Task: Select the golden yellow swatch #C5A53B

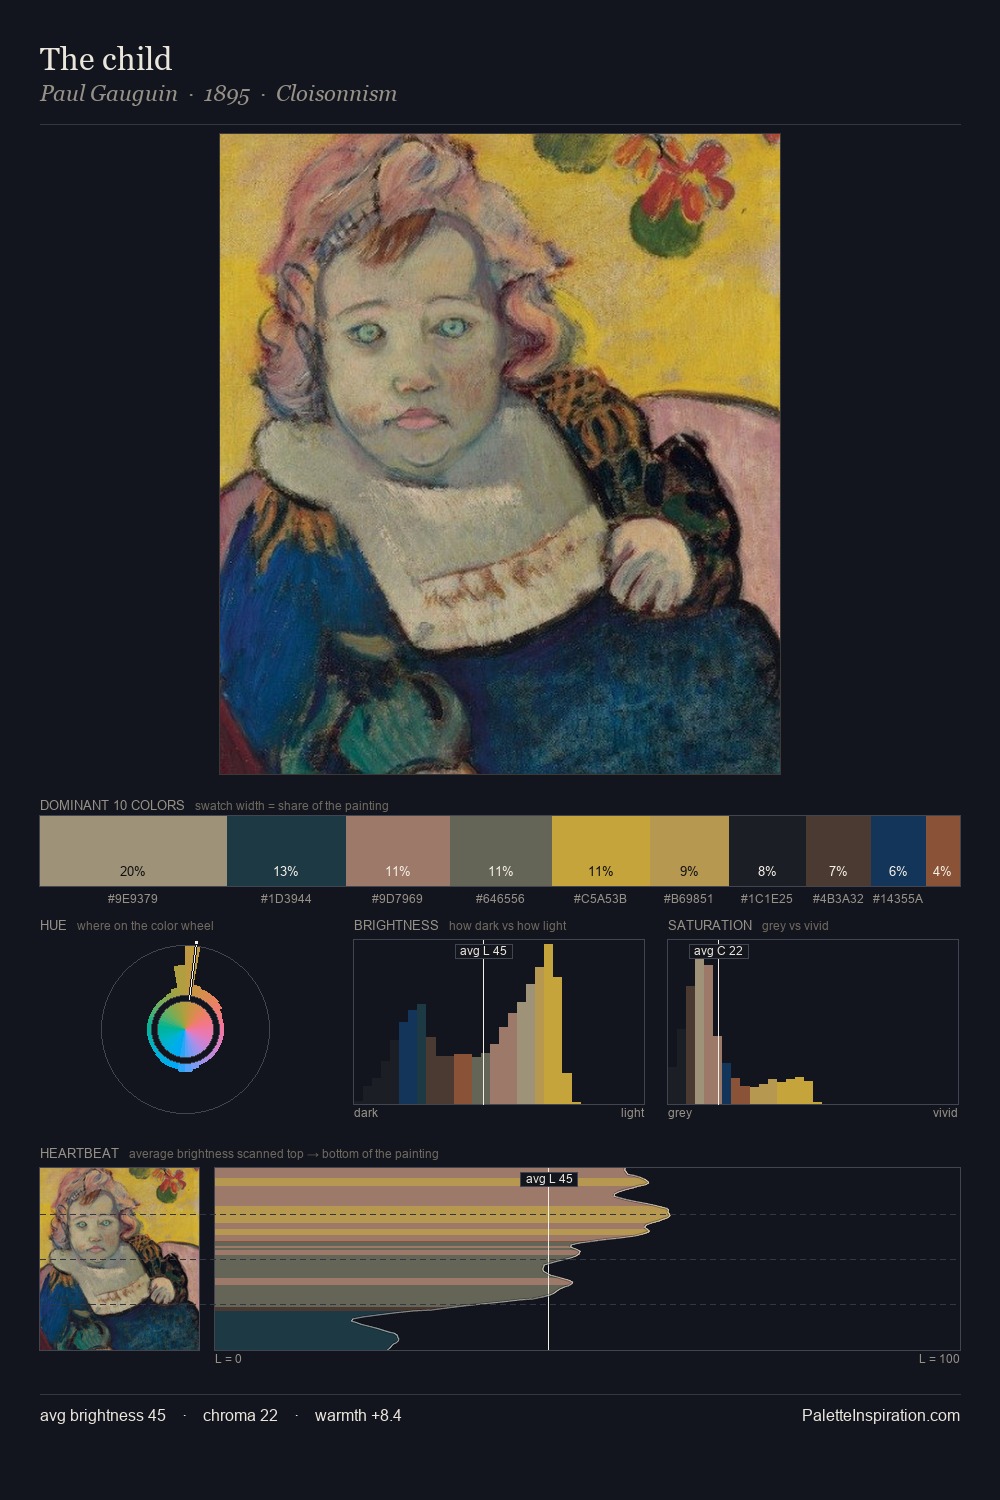Action: click(x=601, y=851)
